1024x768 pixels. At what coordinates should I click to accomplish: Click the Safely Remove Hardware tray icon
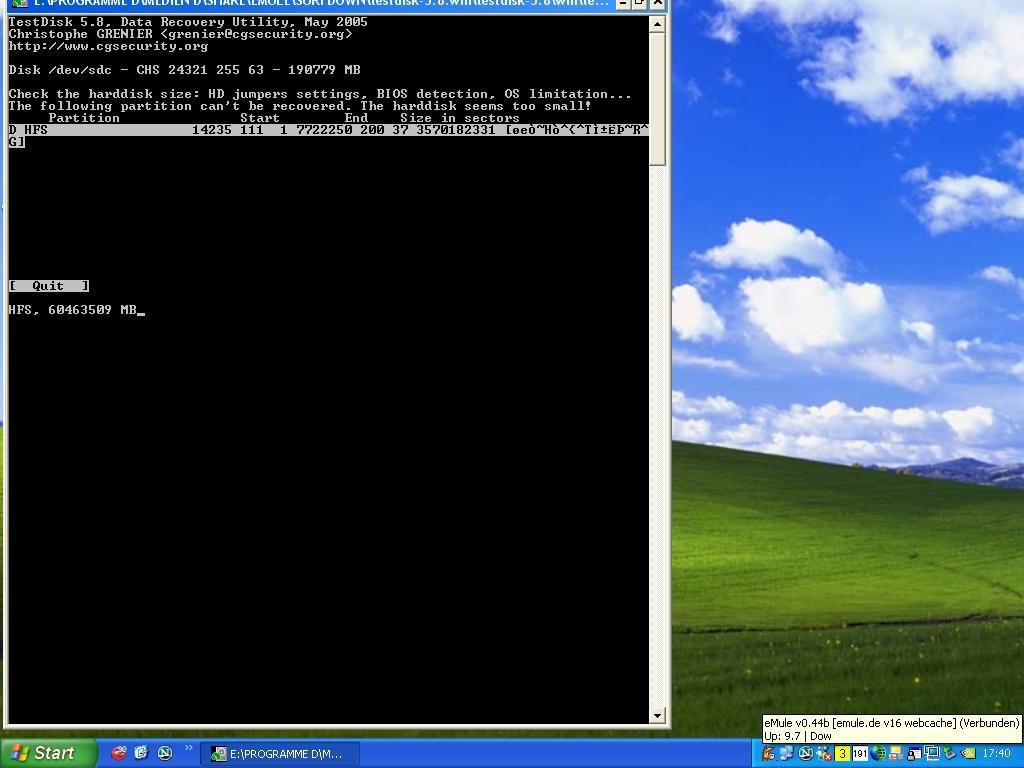point(950,754)
